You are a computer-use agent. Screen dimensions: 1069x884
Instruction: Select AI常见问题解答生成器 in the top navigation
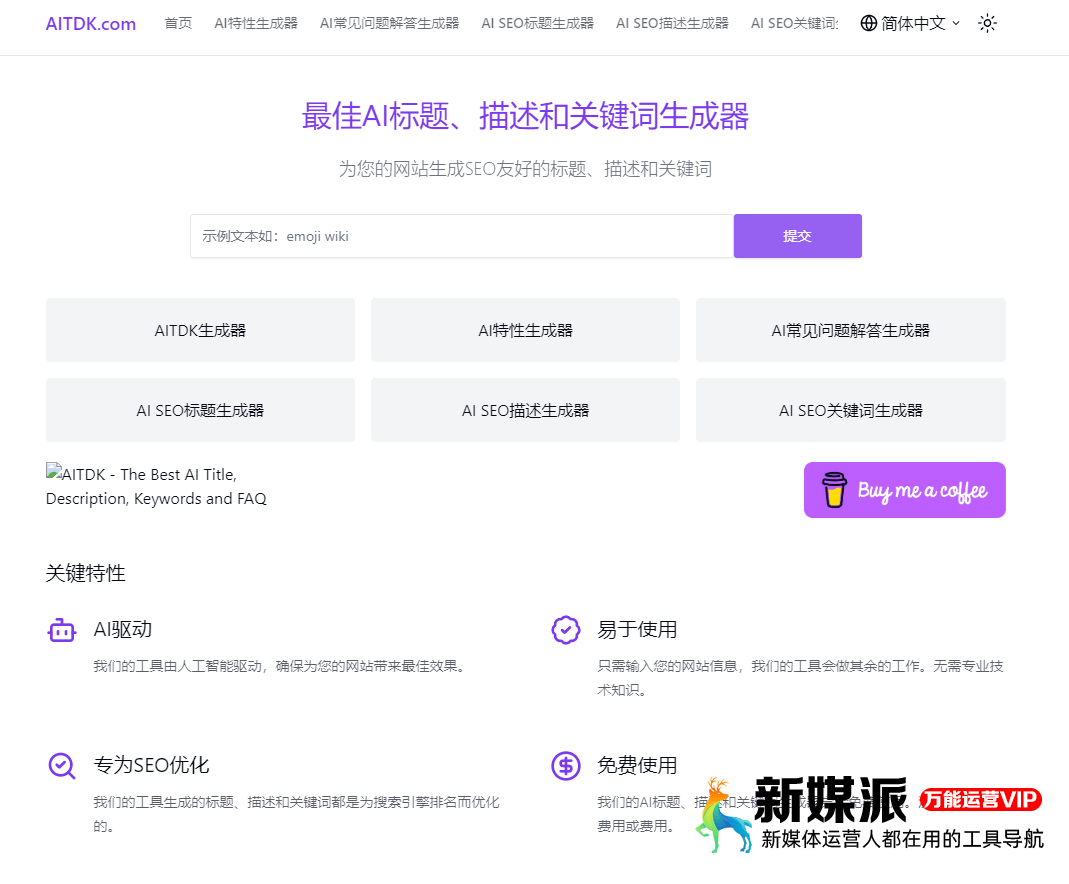(x=390, y=23)
